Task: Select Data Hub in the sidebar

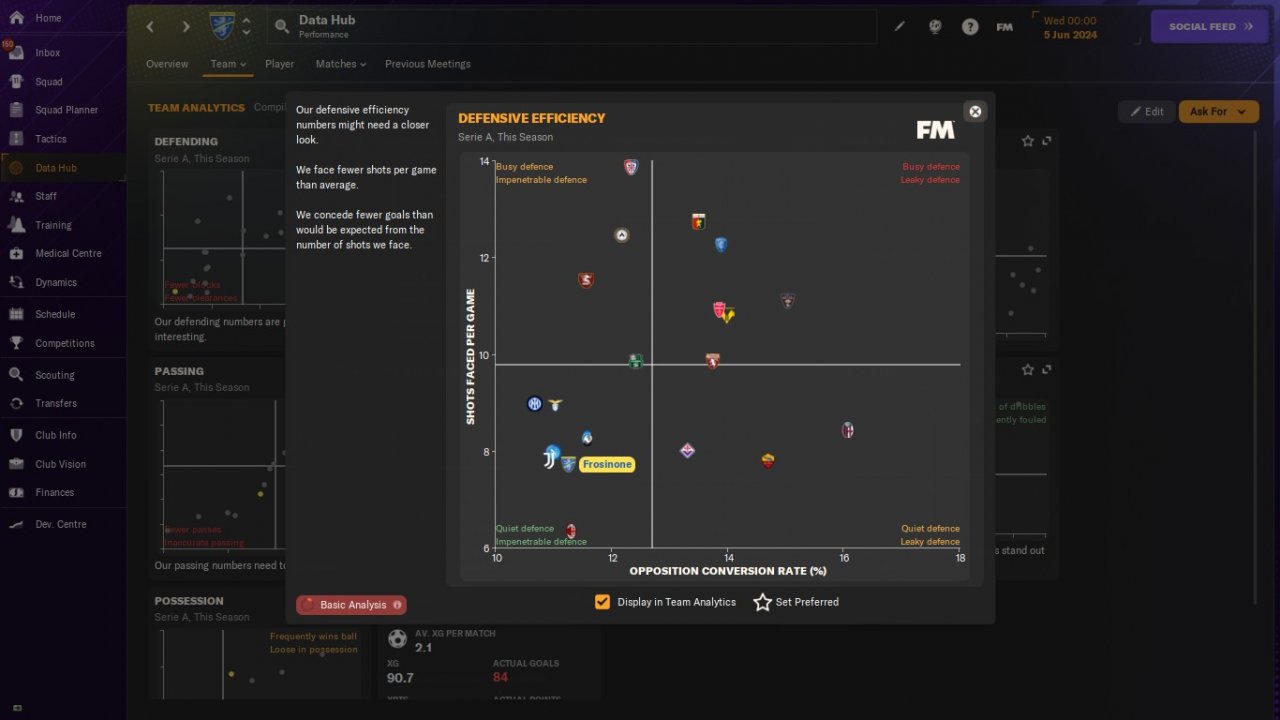Action: pyautogui.click(x=63, y=168)
